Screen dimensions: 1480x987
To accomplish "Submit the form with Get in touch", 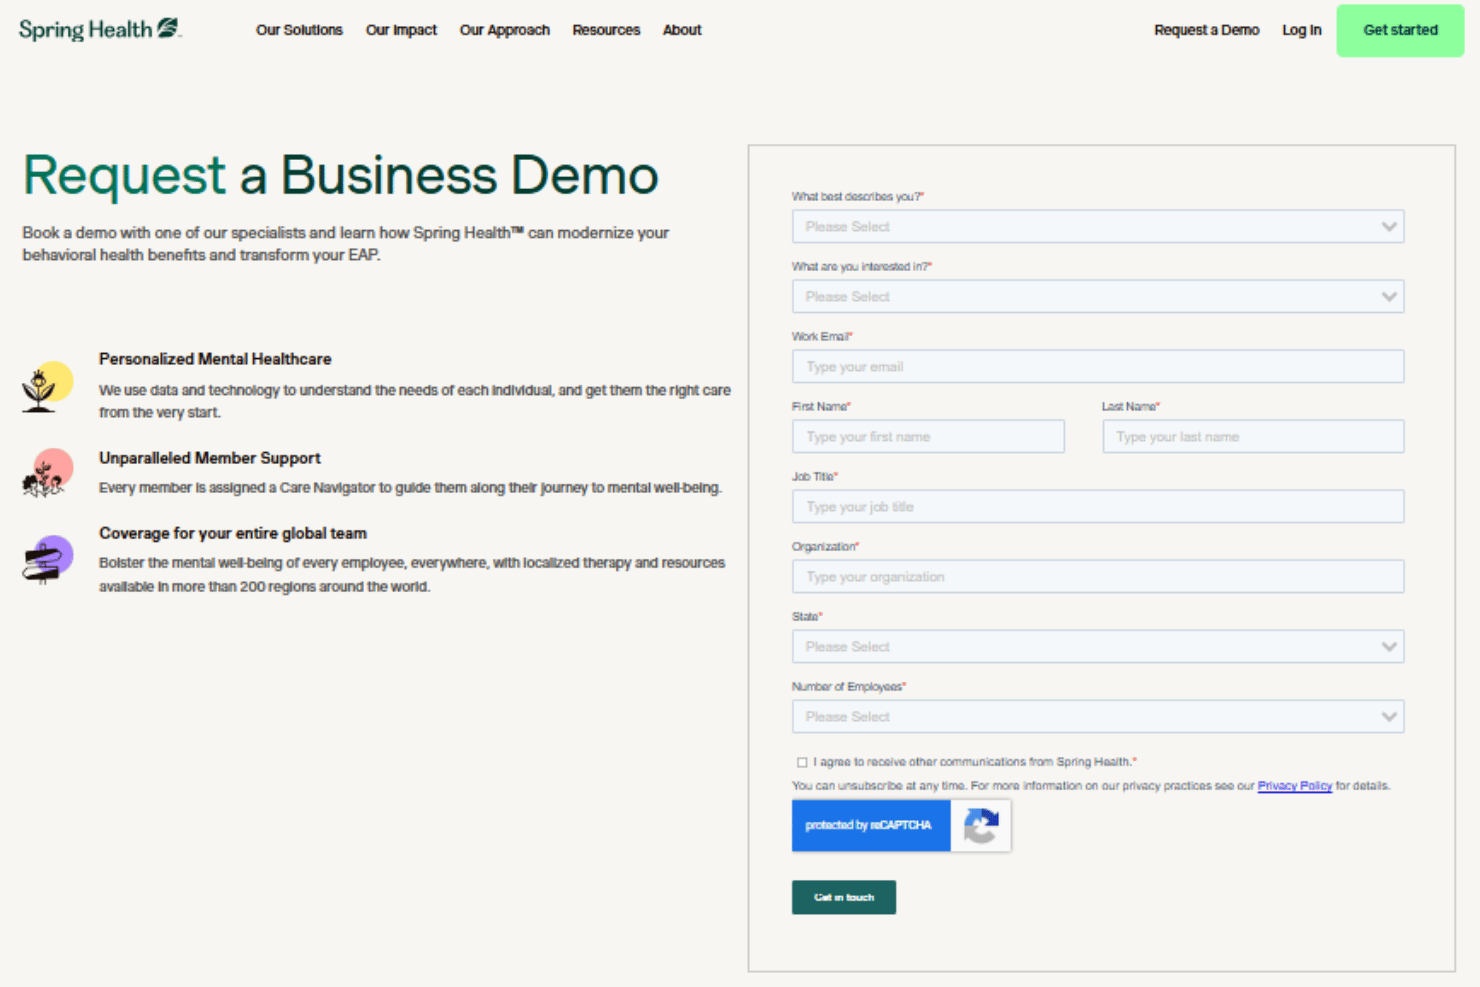I will pos(844,897).
